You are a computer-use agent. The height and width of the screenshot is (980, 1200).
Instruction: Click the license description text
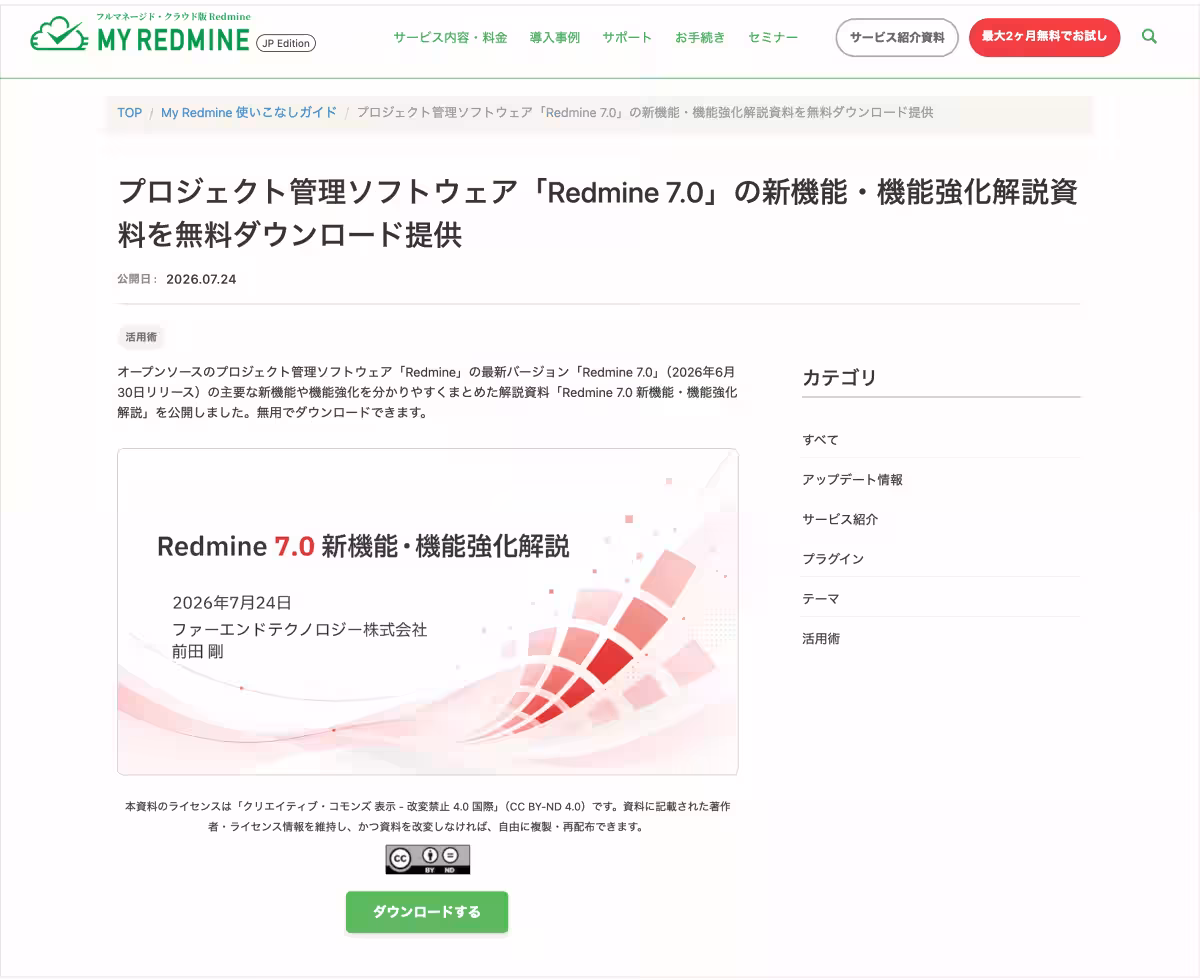[427, 816]
